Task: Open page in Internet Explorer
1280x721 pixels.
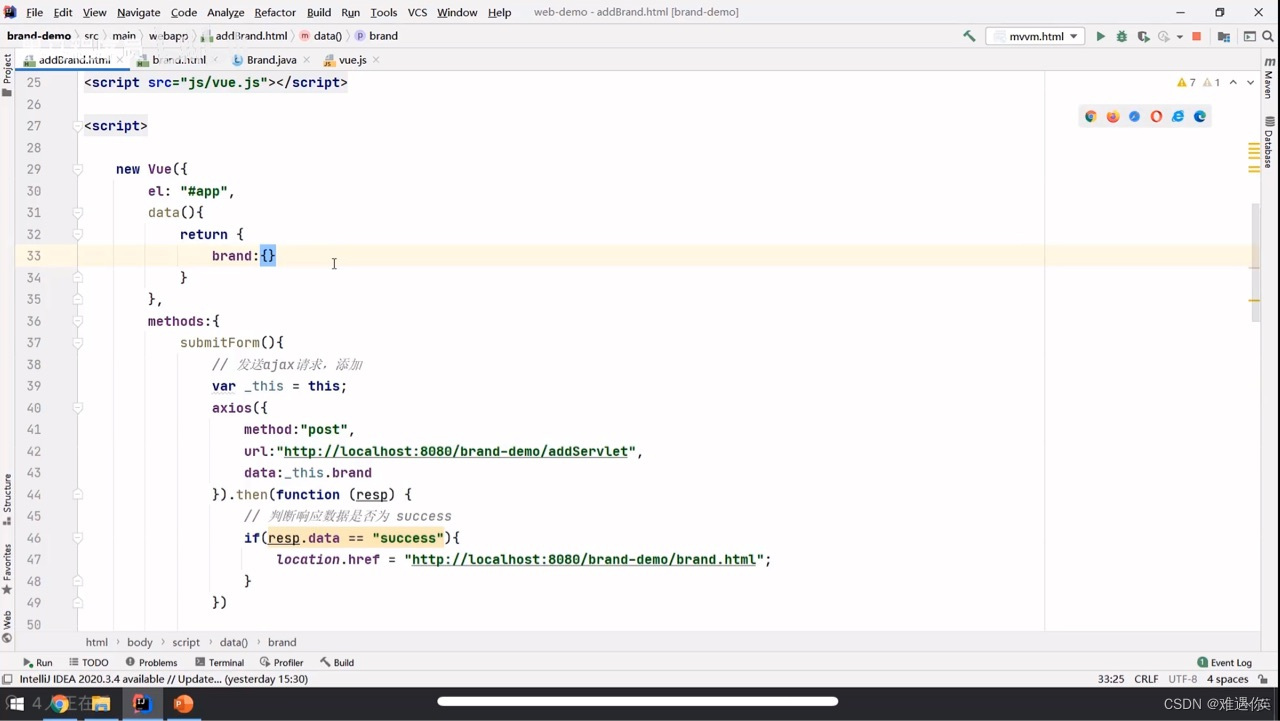Action: click(1178, 116)
